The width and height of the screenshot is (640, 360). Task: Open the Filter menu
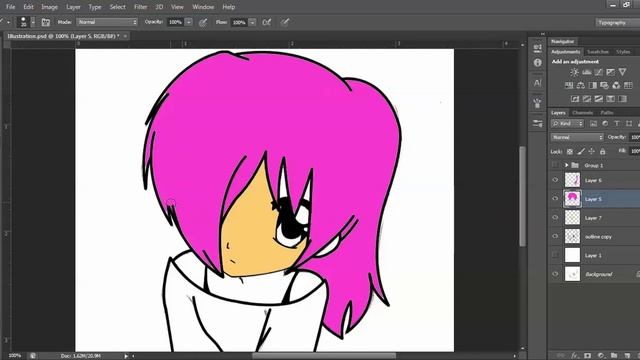pos(140,7)
